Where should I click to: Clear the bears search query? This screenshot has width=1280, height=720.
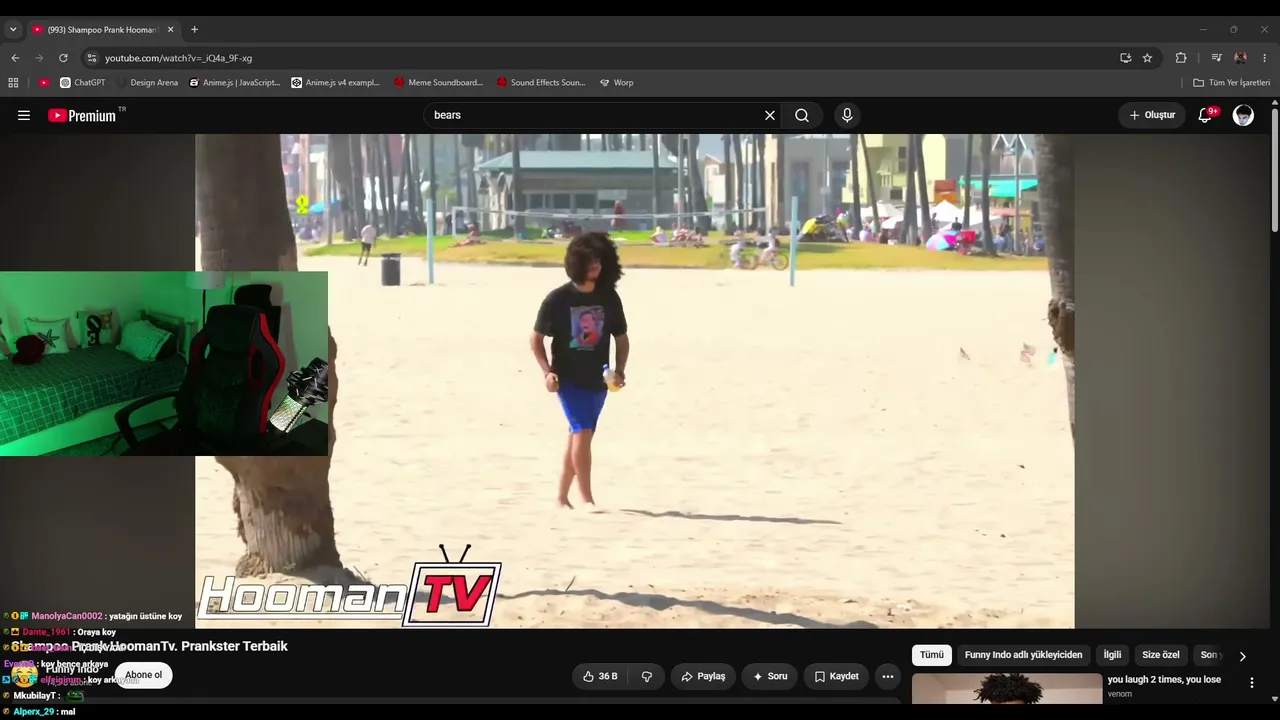pos(770,115)
